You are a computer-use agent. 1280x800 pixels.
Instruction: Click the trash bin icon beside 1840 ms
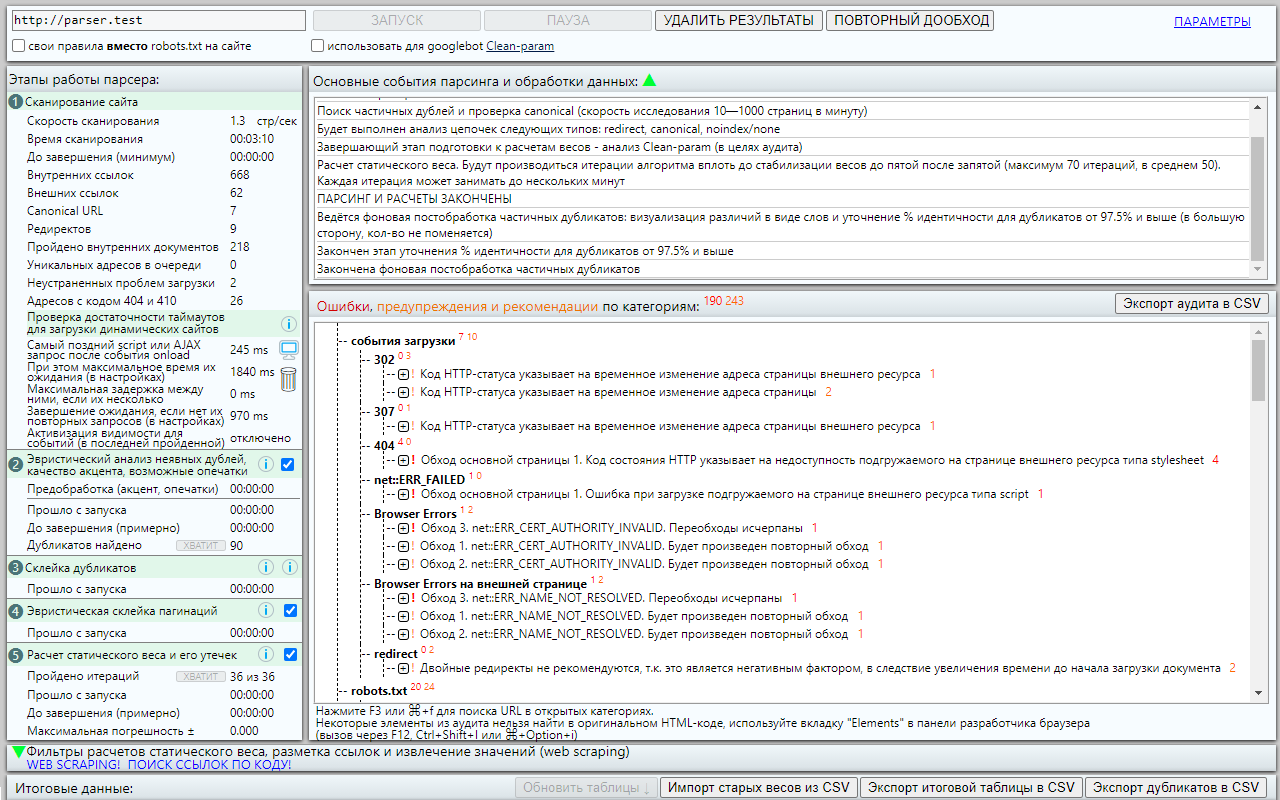(288, 378)
